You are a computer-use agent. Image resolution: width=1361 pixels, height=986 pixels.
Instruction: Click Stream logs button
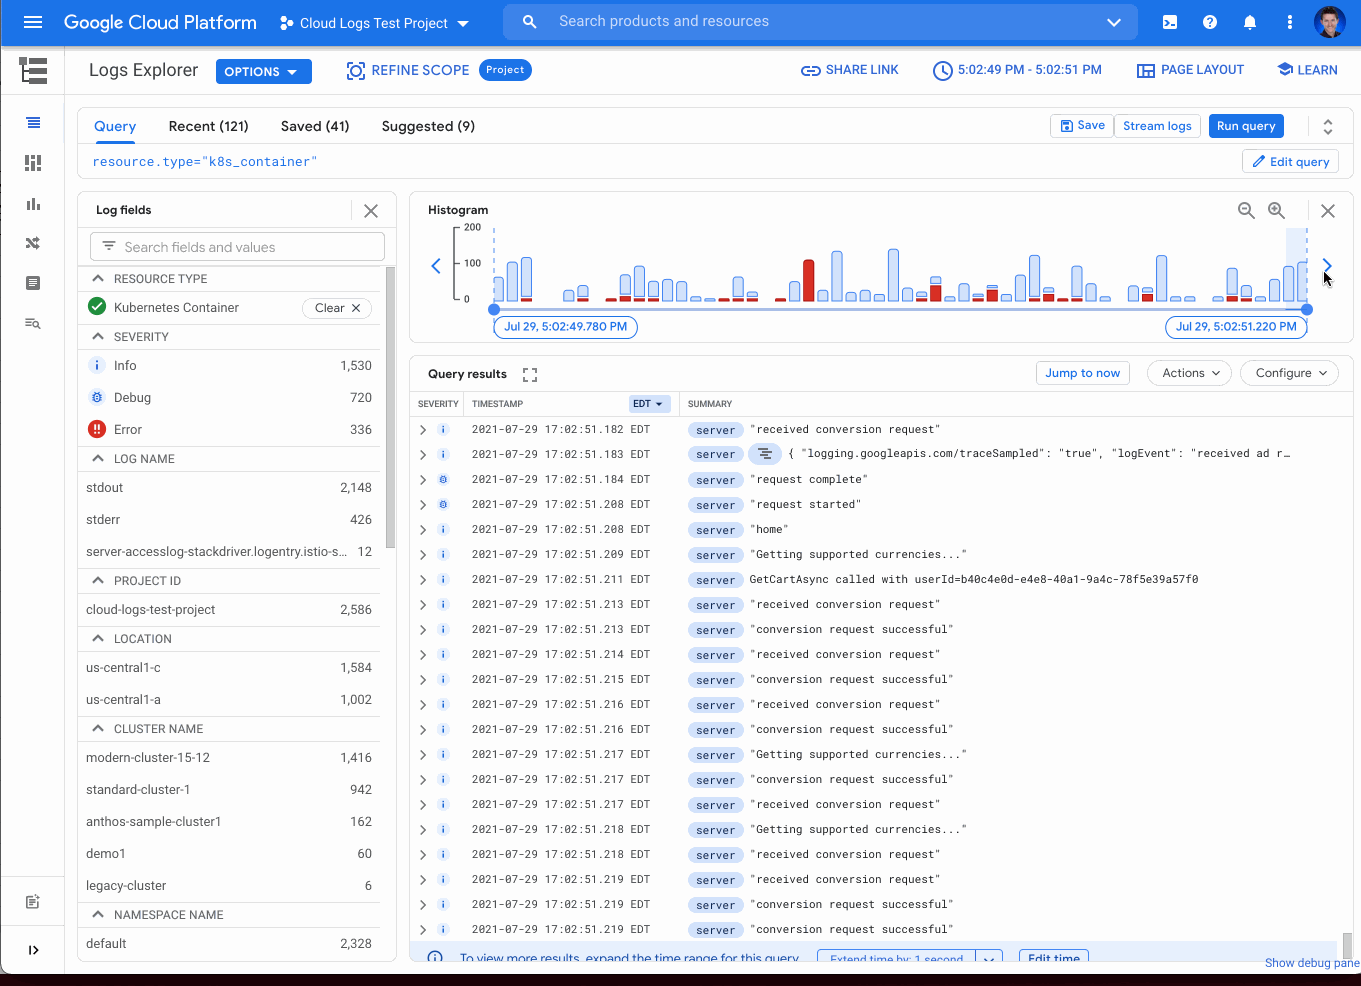pyautogui.click(x=1157, y=126)
